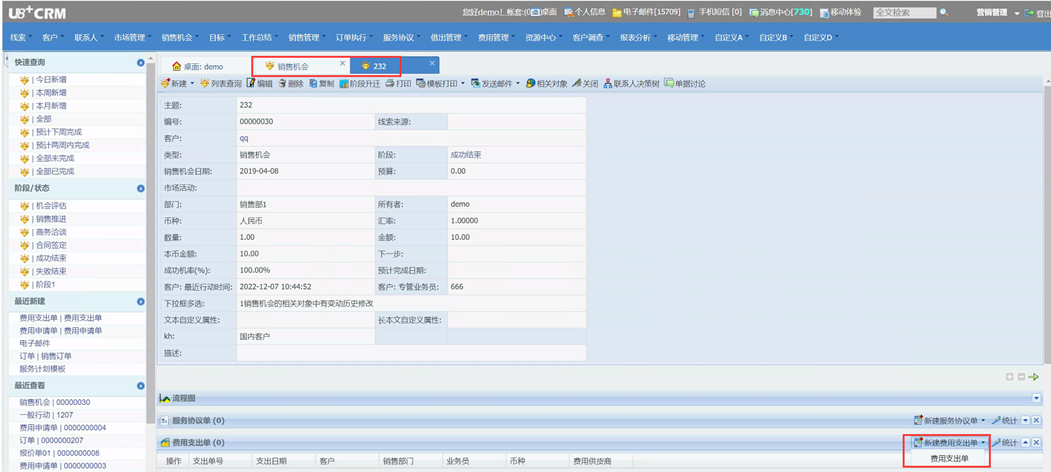Image resolution: width=1051 pixels, height=472 pixels.
Task: Expand the 服务协议单 section arrow
Action: 1026,420
